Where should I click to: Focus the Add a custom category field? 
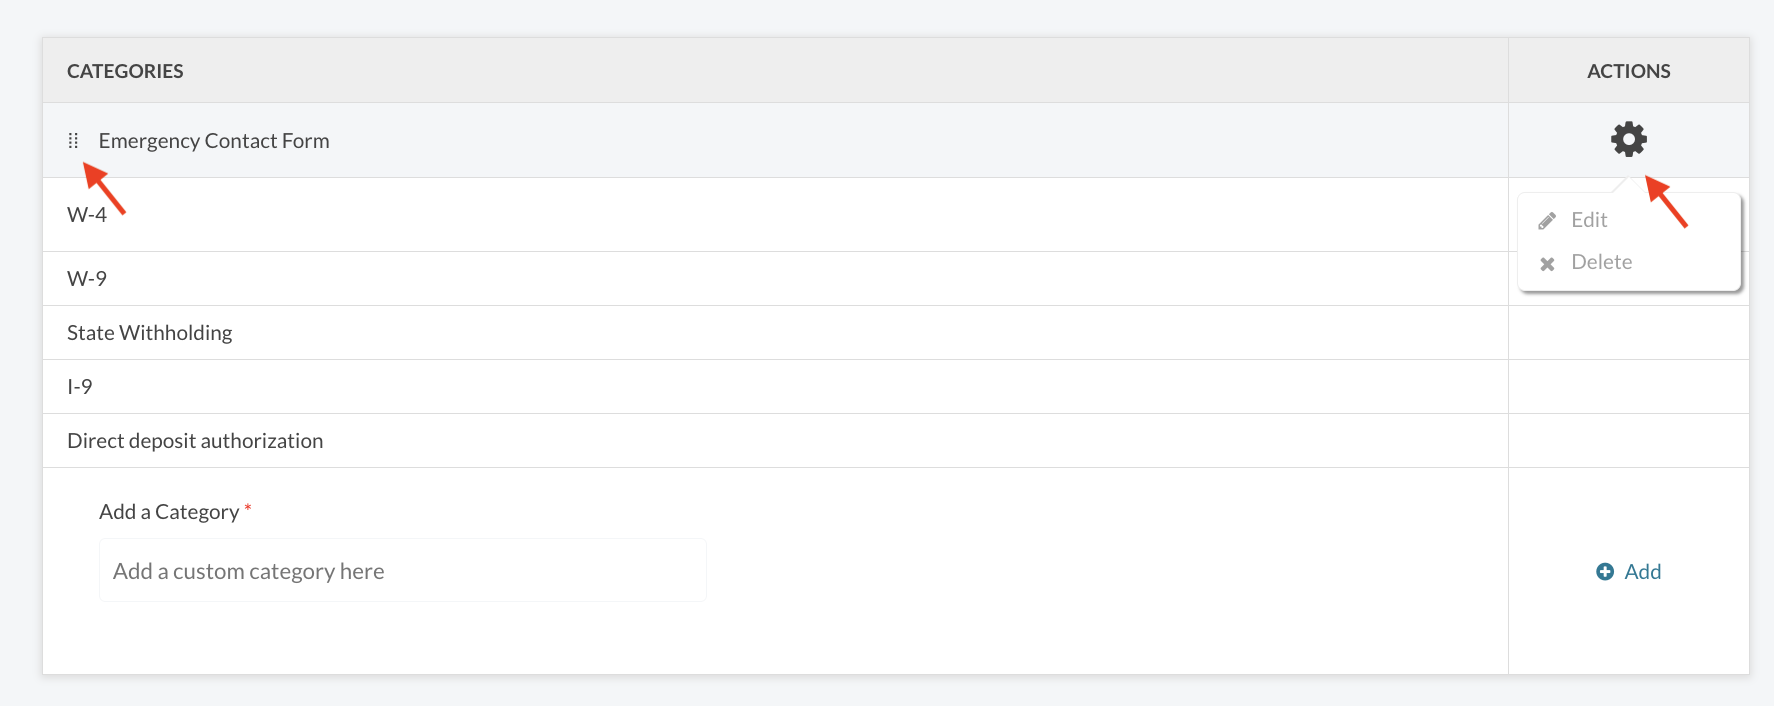point(402,570)
